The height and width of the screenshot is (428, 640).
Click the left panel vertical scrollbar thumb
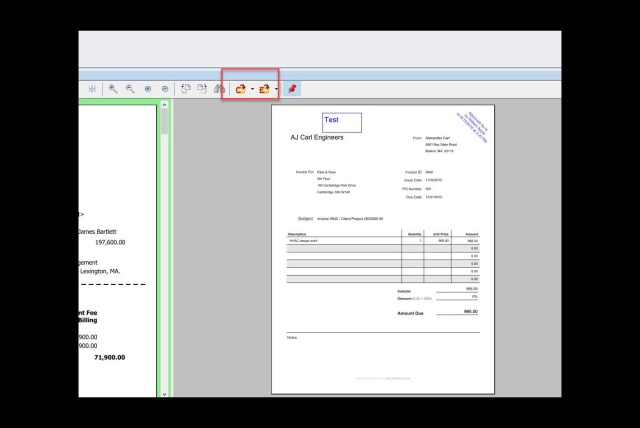click(164, 121)
